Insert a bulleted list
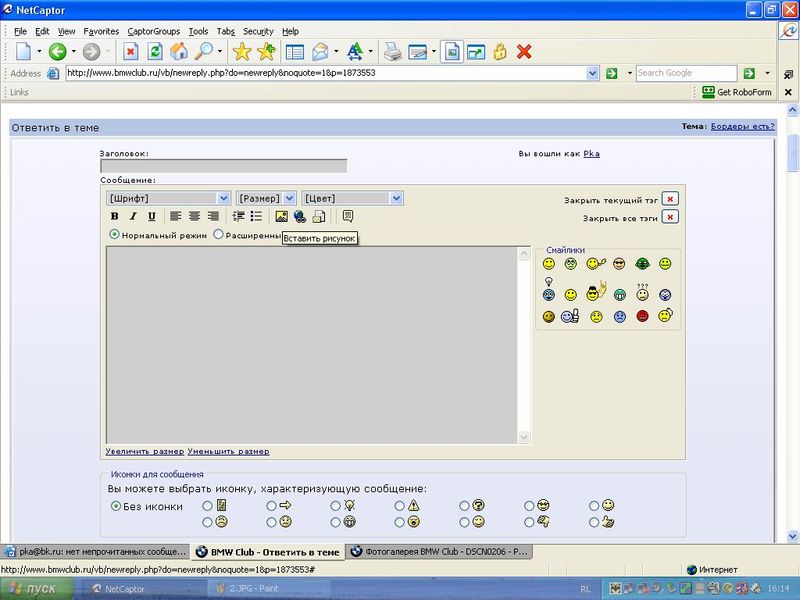 point(257,216)
